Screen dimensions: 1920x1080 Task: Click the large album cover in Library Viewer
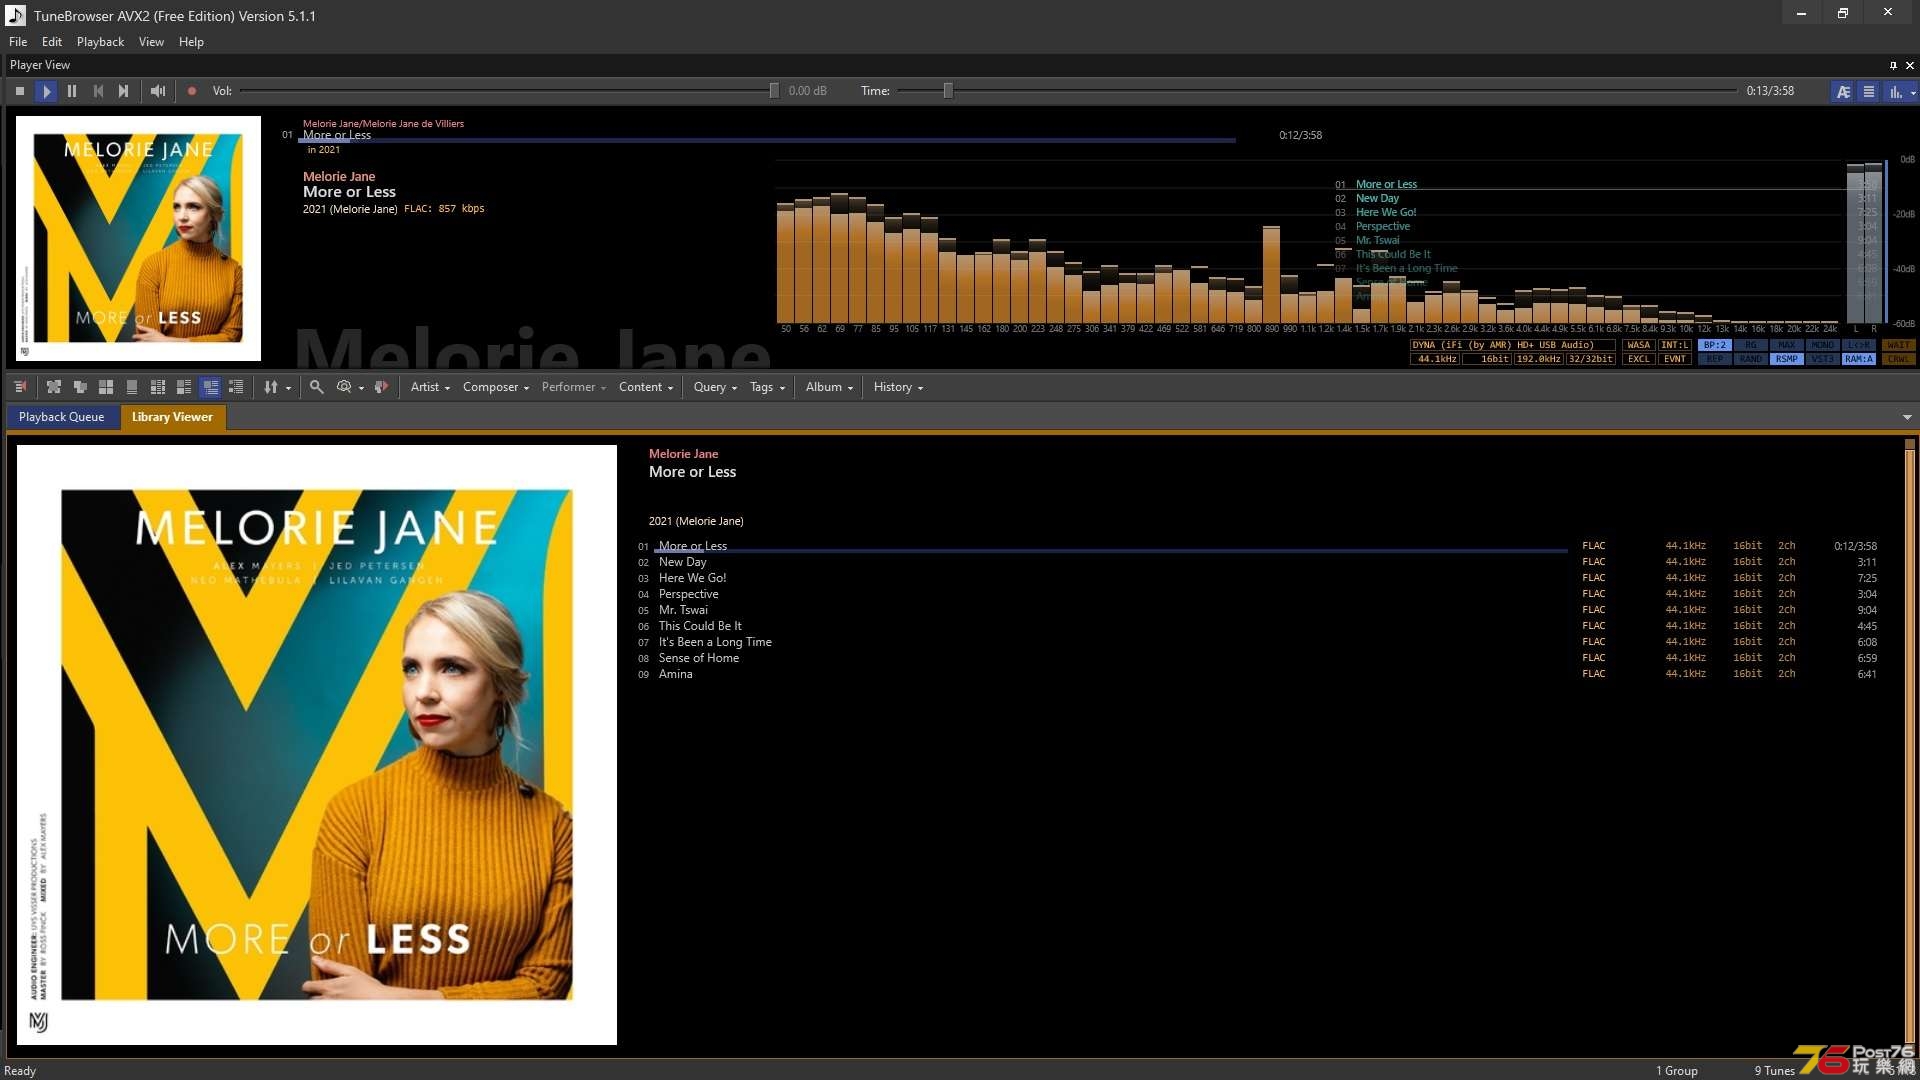pyautogui.click(x=317, y=745)
